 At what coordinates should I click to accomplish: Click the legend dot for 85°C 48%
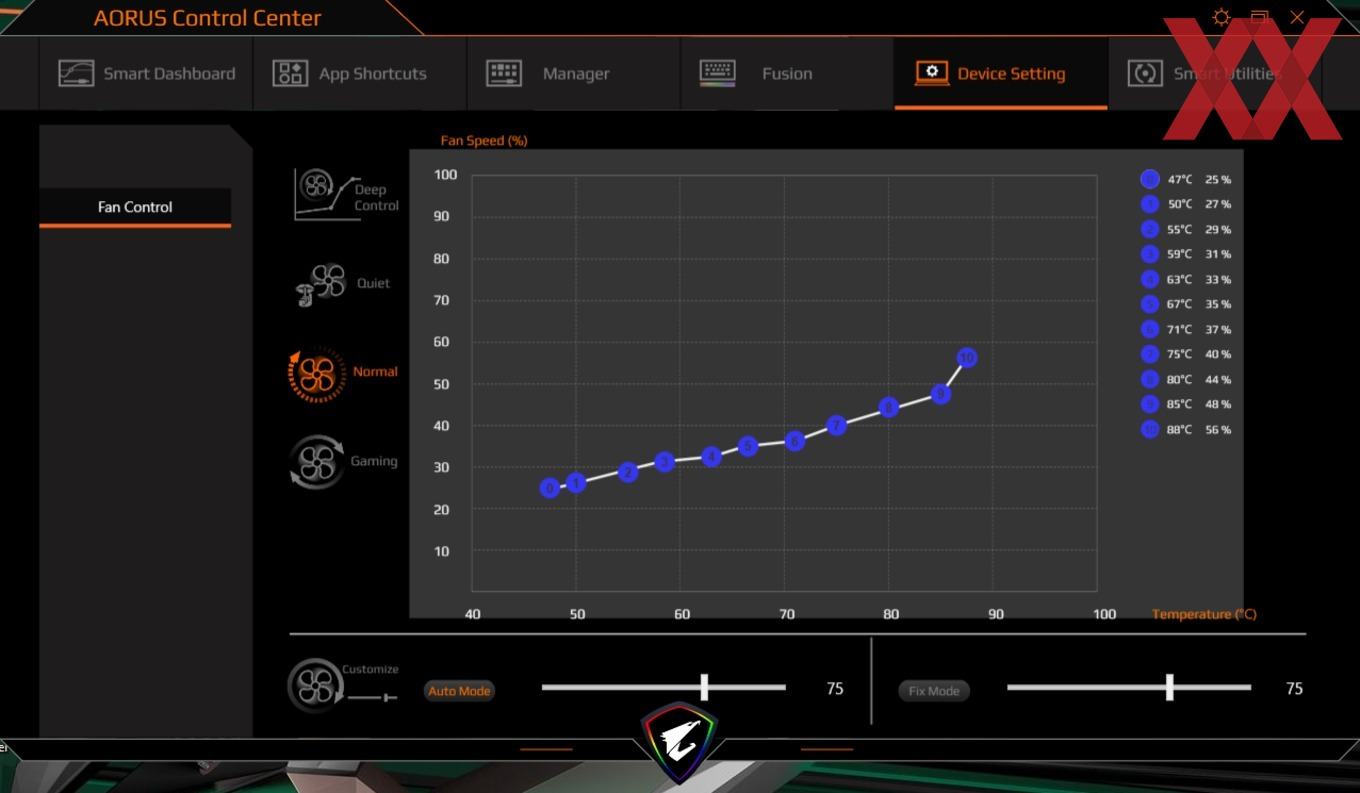click(x=1150, y=404)
